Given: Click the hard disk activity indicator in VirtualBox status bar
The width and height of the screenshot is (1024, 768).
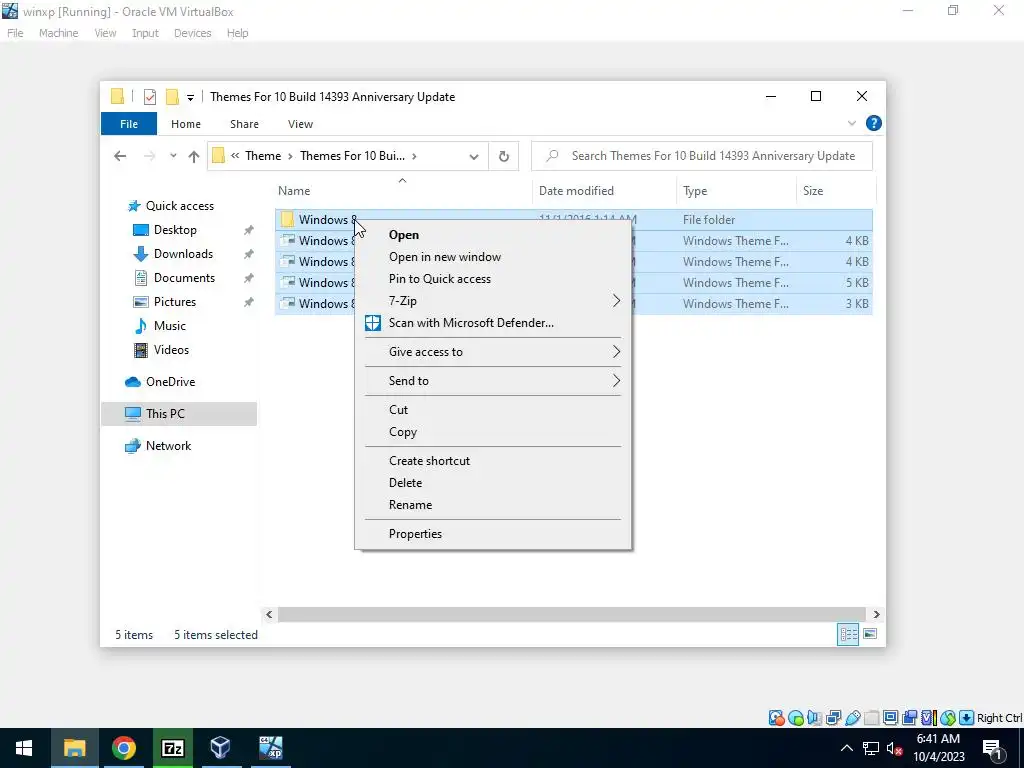Looking at the screenshot, I should [x=776, y=718].
